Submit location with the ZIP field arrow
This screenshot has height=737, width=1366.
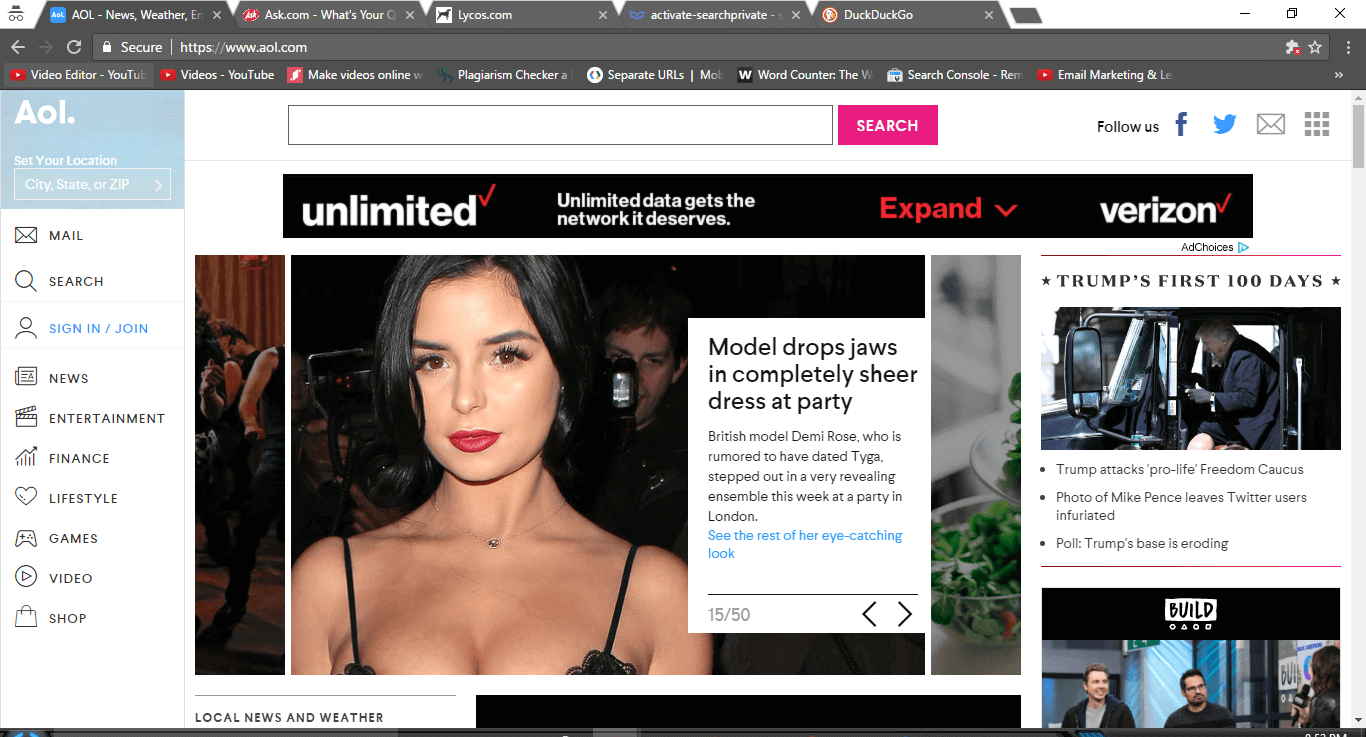(x=158, y=185)
